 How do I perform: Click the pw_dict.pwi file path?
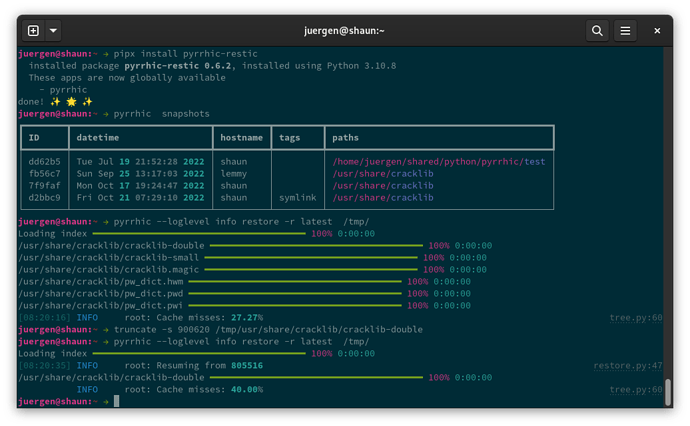(100, 305)
